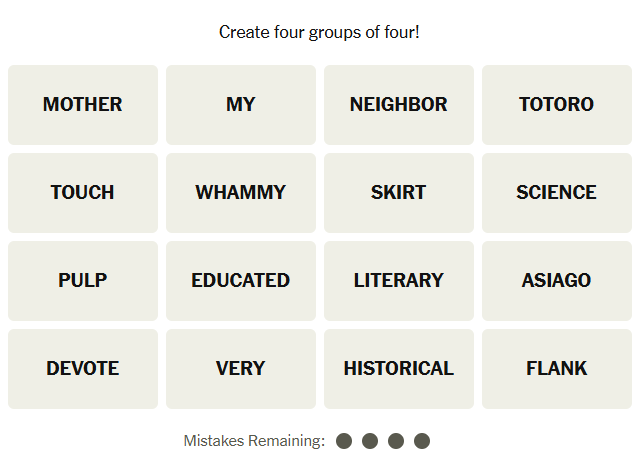Select the NEIGHBOR tile
This screenshot has width=640, height=454.
tap(399, 105)
